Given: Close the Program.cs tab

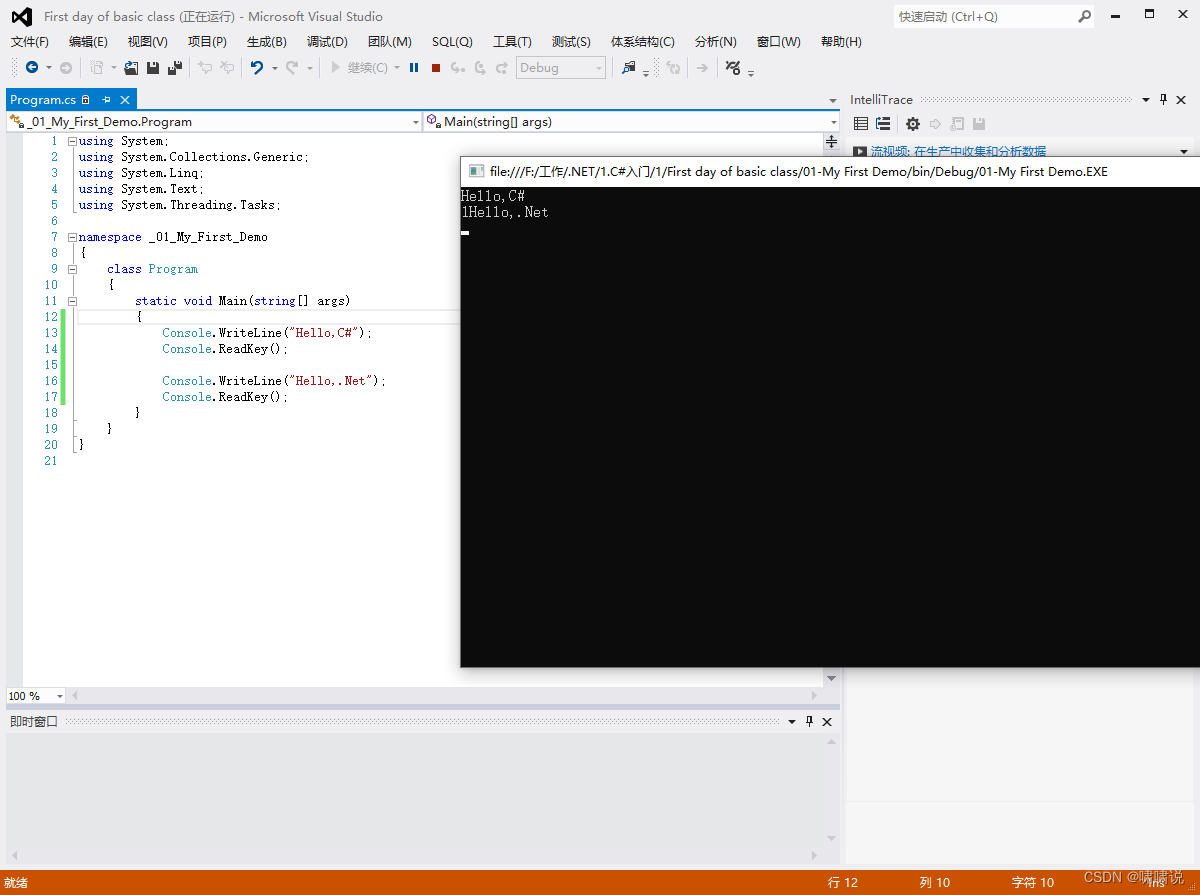Looking at the screenshot, I should [125, 100].
